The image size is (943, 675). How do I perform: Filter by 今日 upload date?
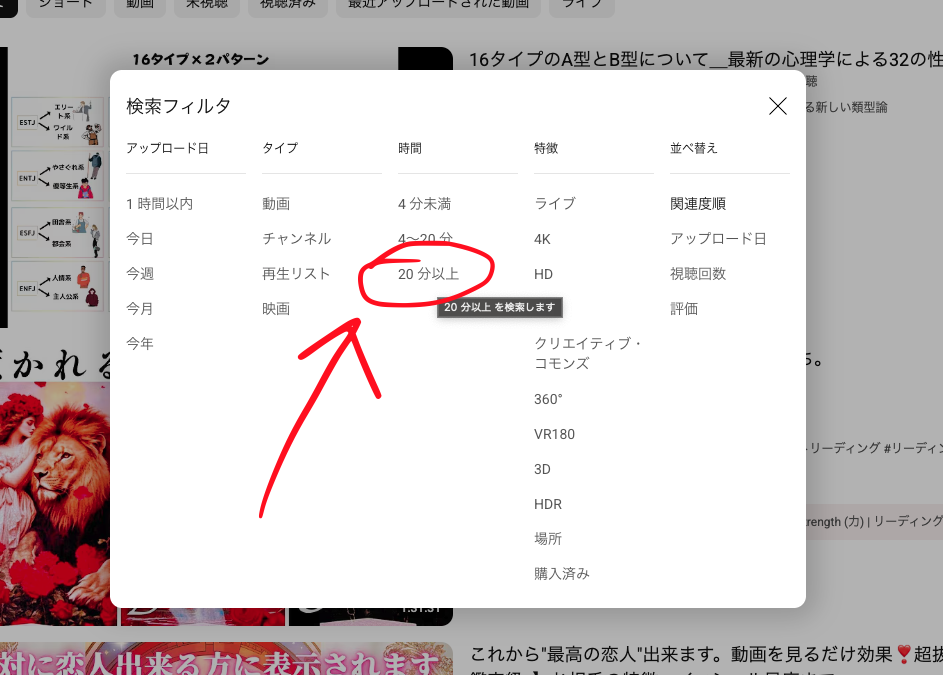click(140, 239)
